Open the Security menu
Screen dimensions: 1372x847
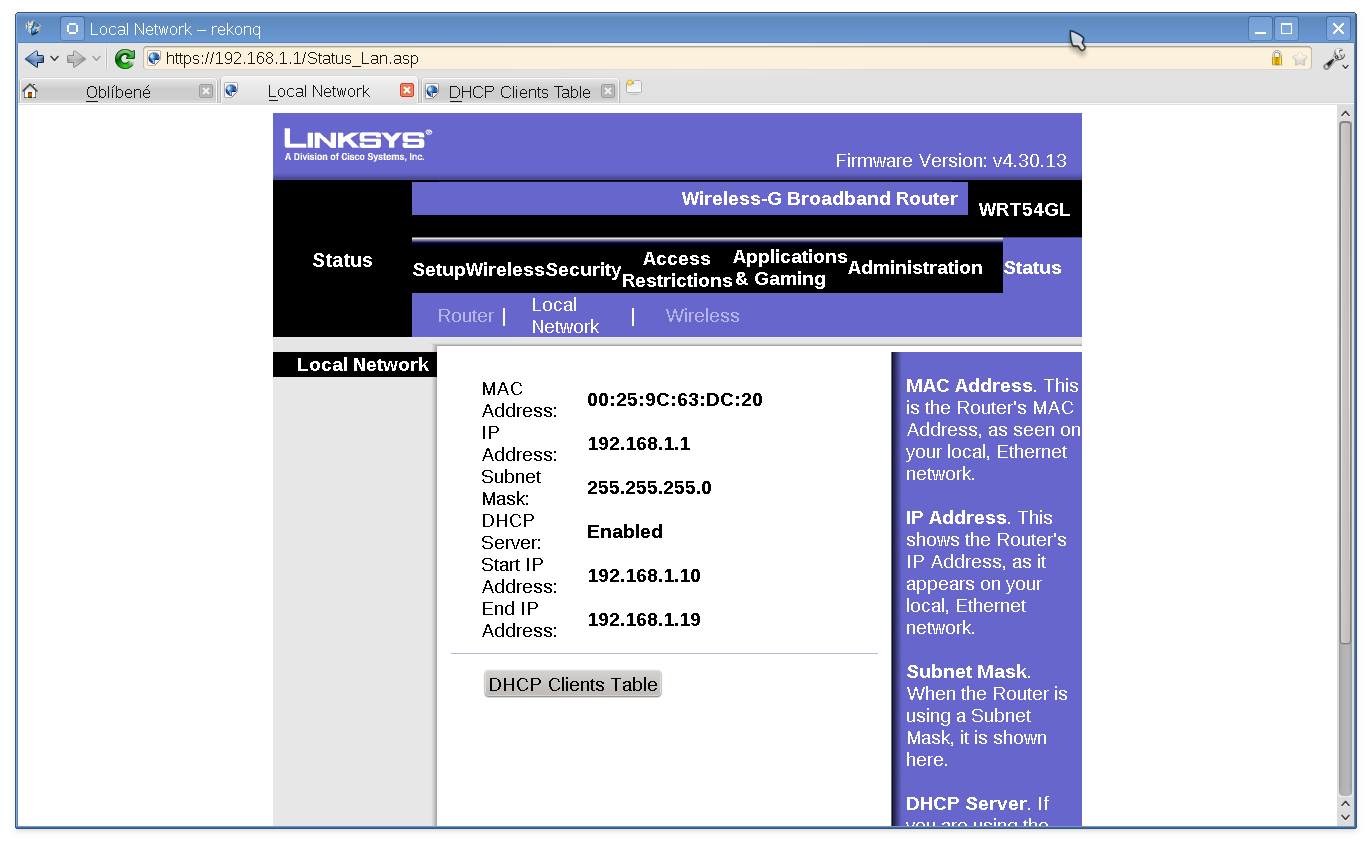[583, 270]
